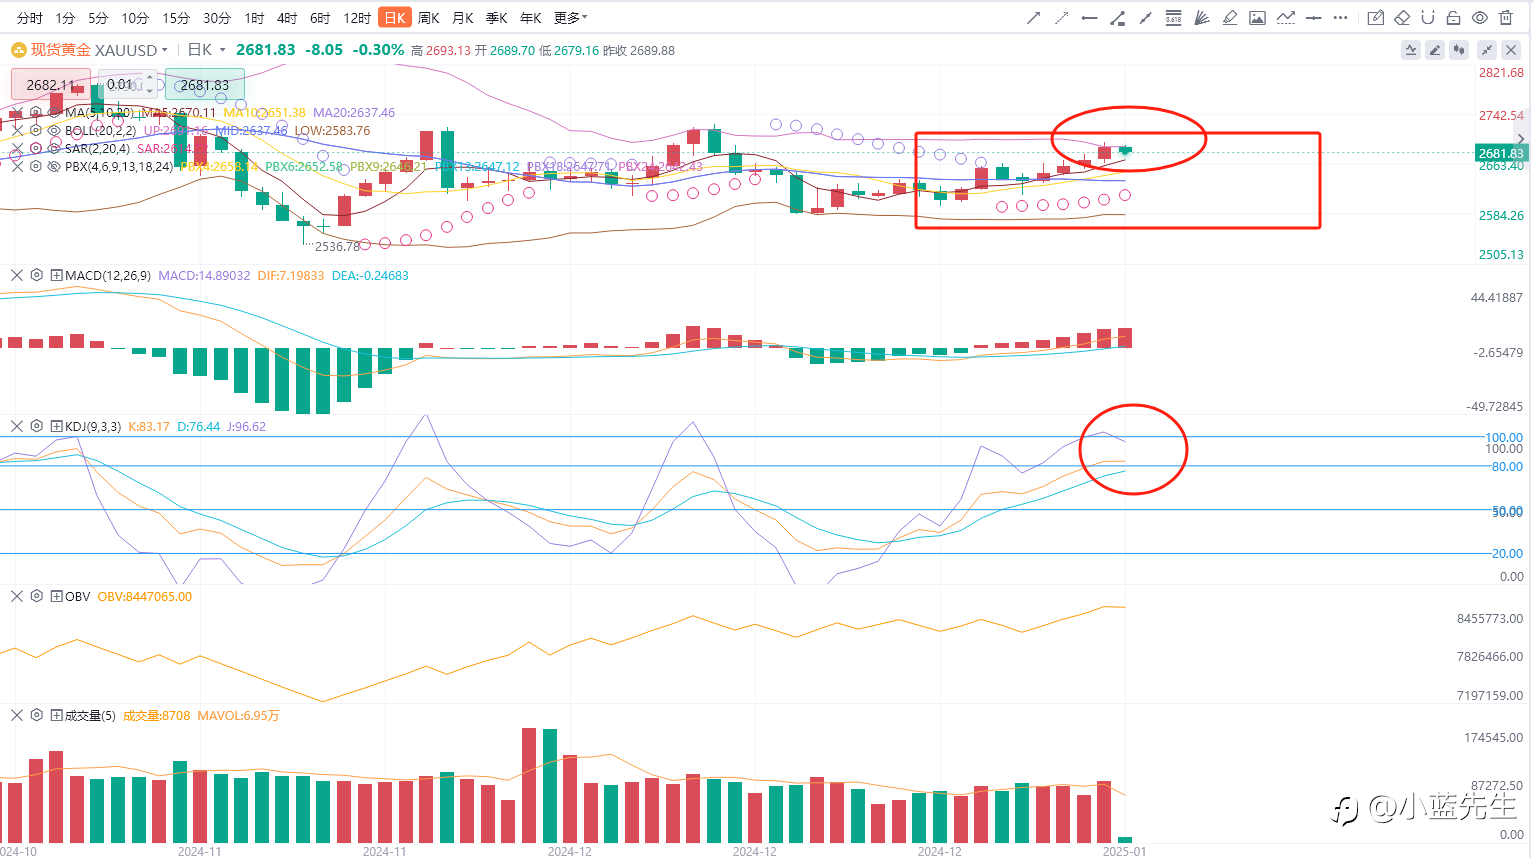
Task: Remove the KDJ(9,3,3) indicator with its X
Action: pos(17,426)
